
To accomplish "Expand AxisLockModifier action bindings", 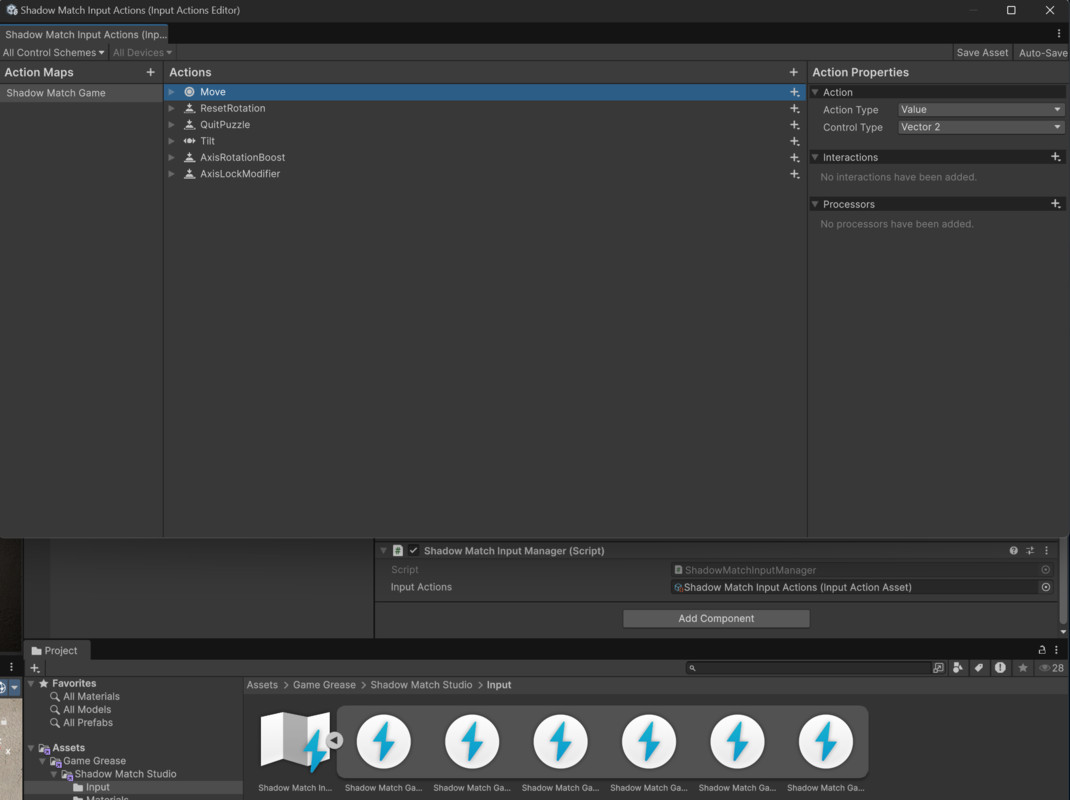I will (x=172, y=174).
